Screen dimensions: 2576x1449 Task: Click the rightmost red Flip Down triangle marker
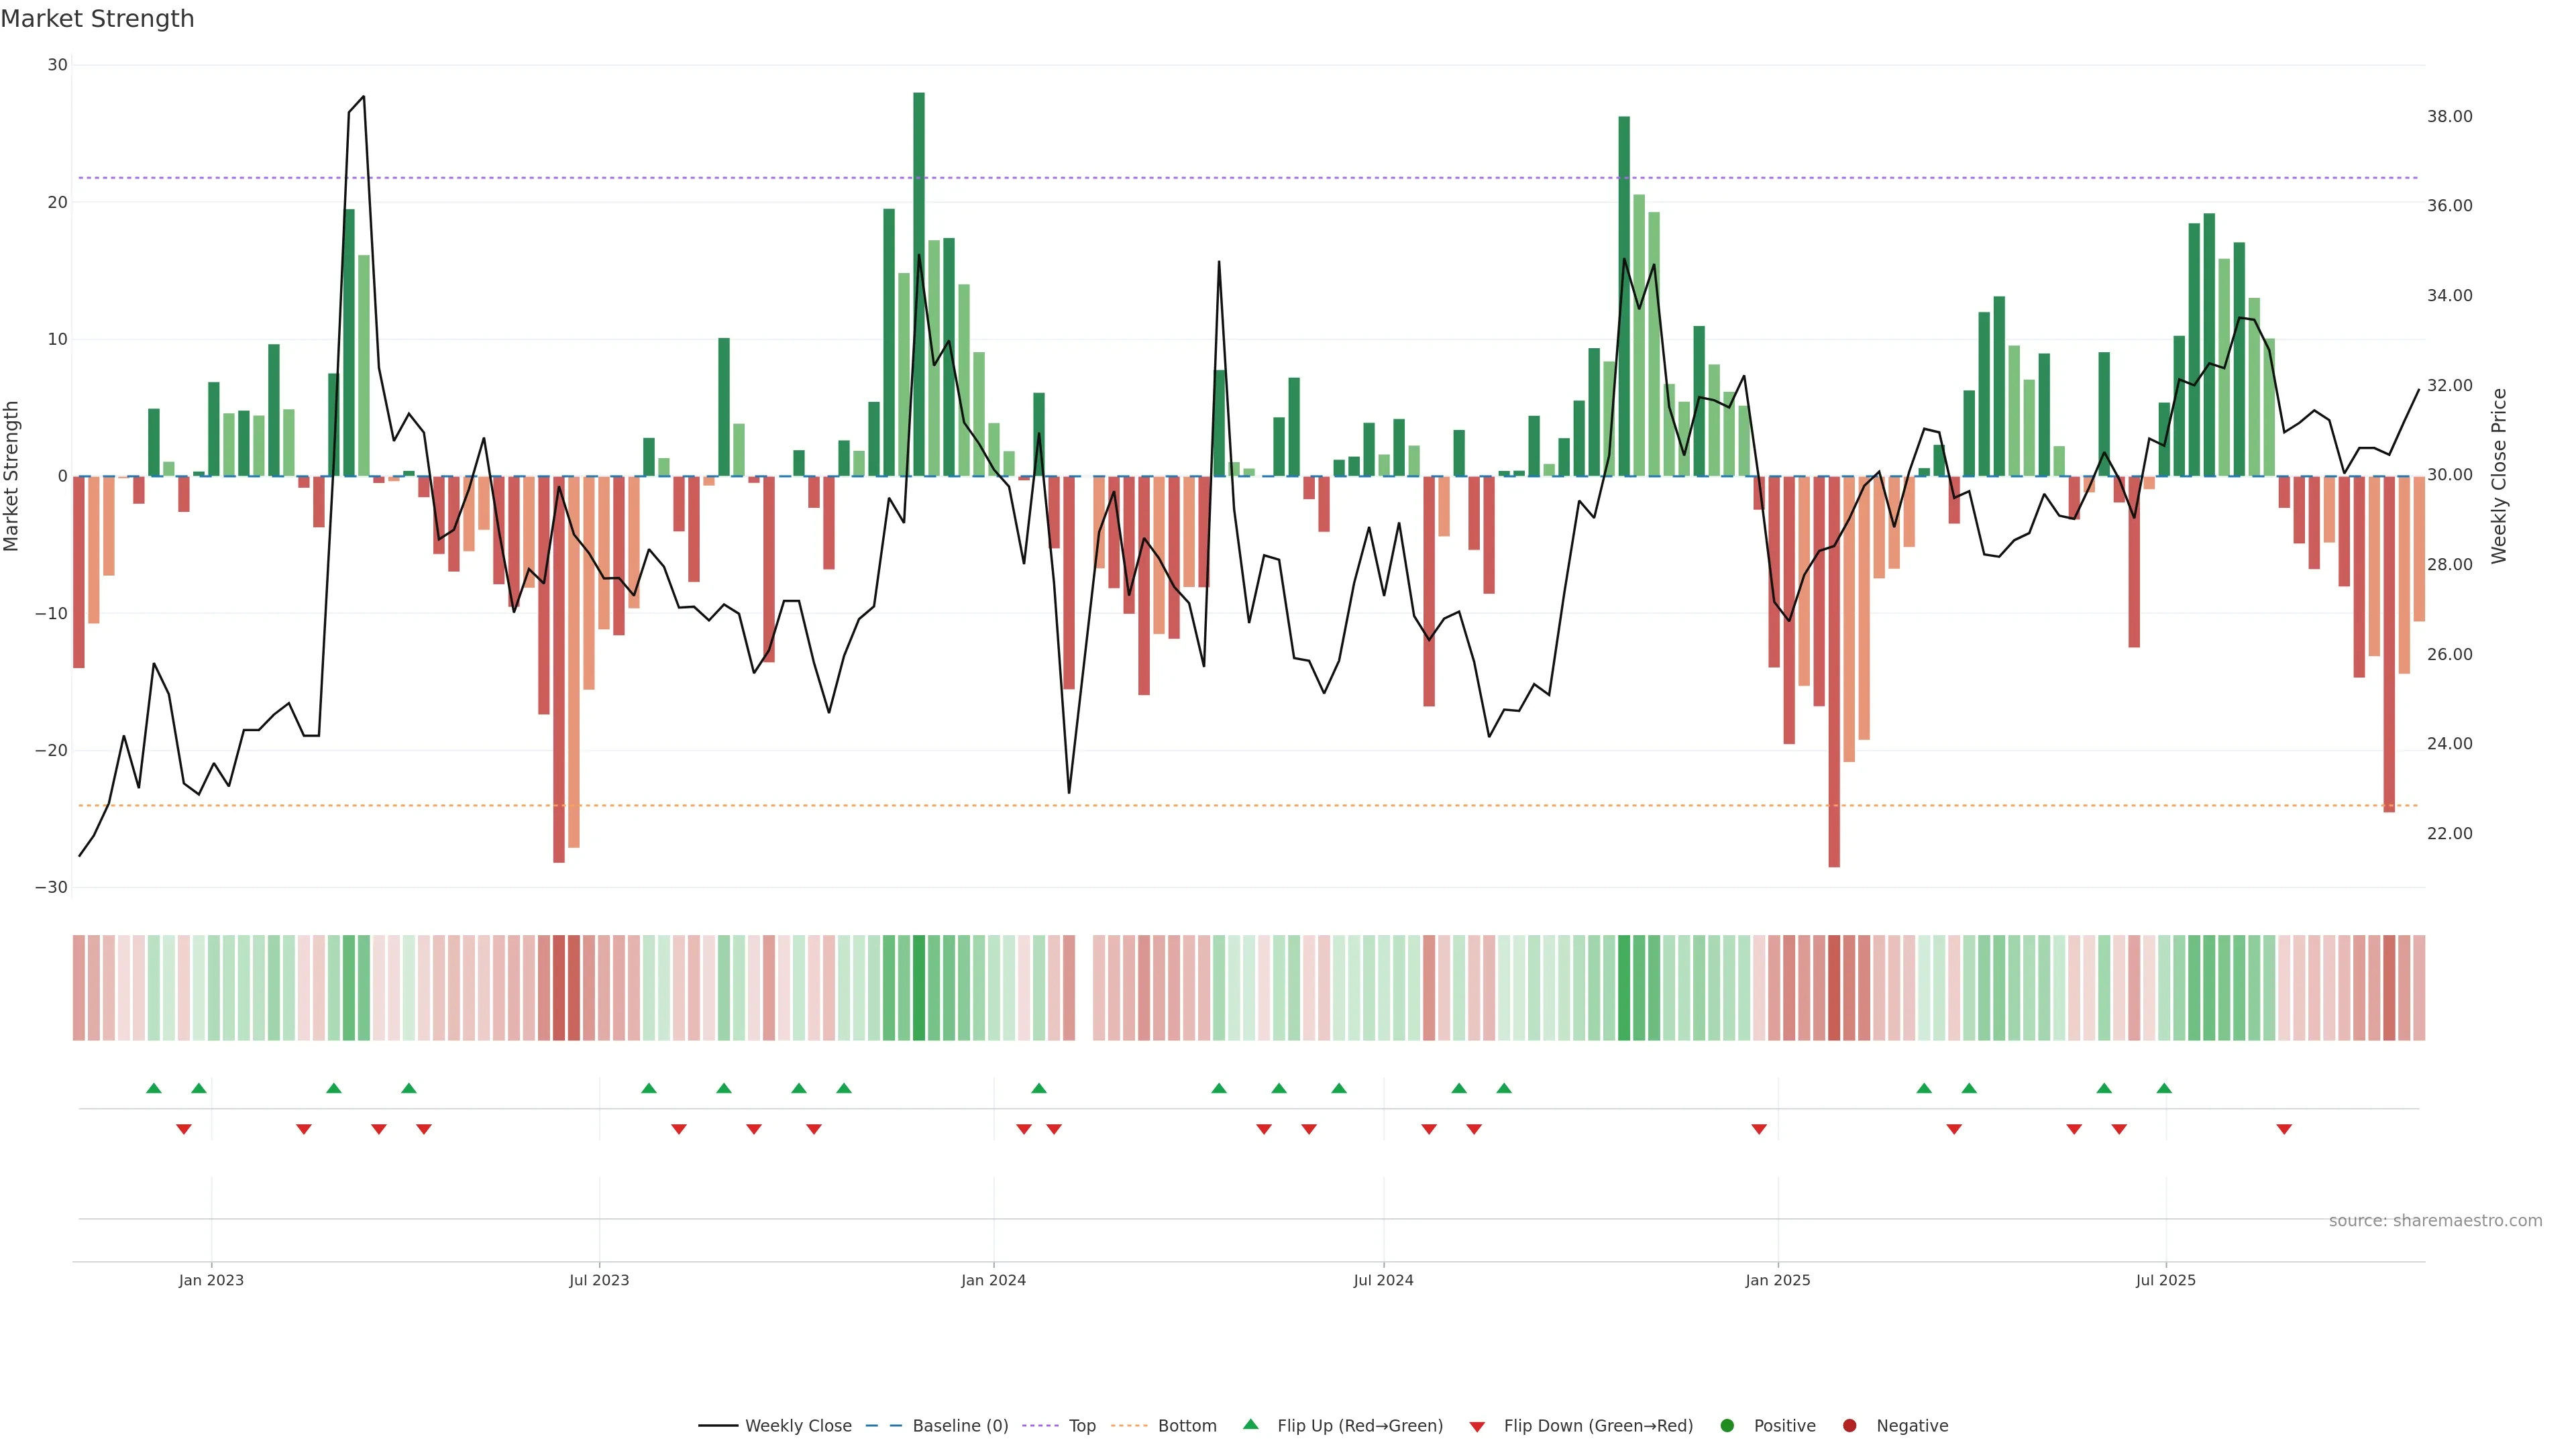tap(2284, 1129)
